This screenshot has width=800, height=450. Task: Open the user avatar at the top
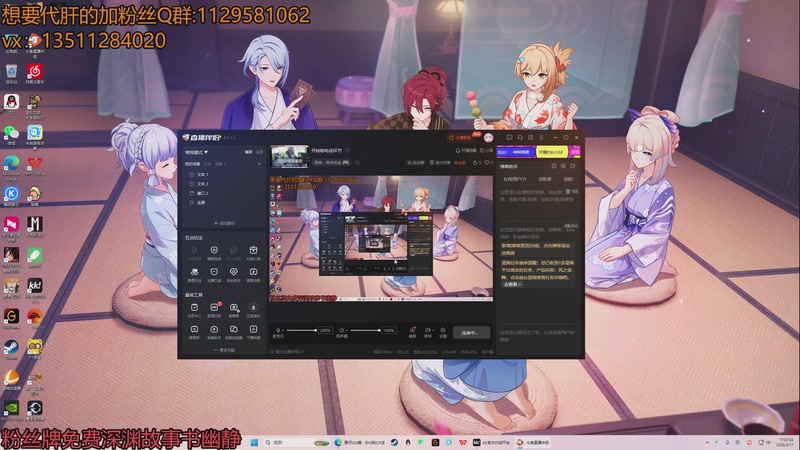pos(488,138)
